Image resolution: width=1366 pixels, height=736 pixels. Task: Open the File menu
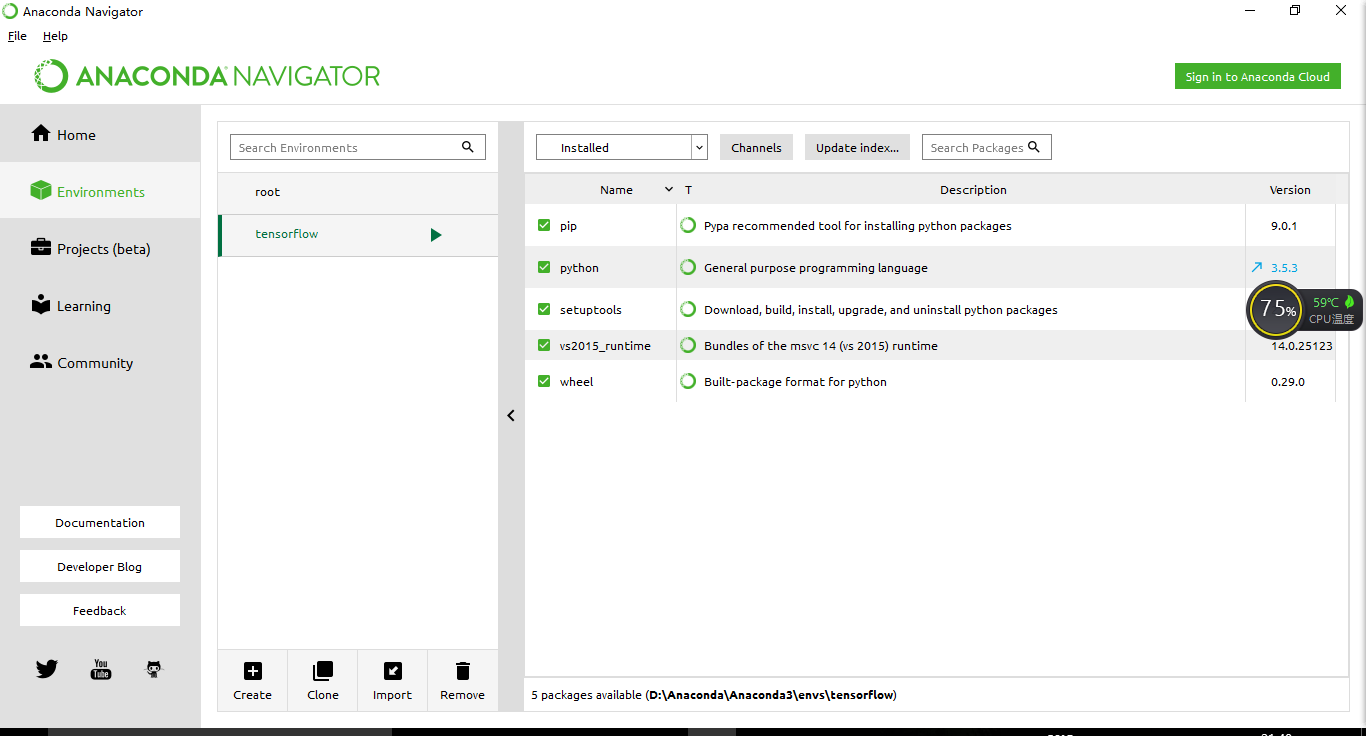[x=17, y=36]
